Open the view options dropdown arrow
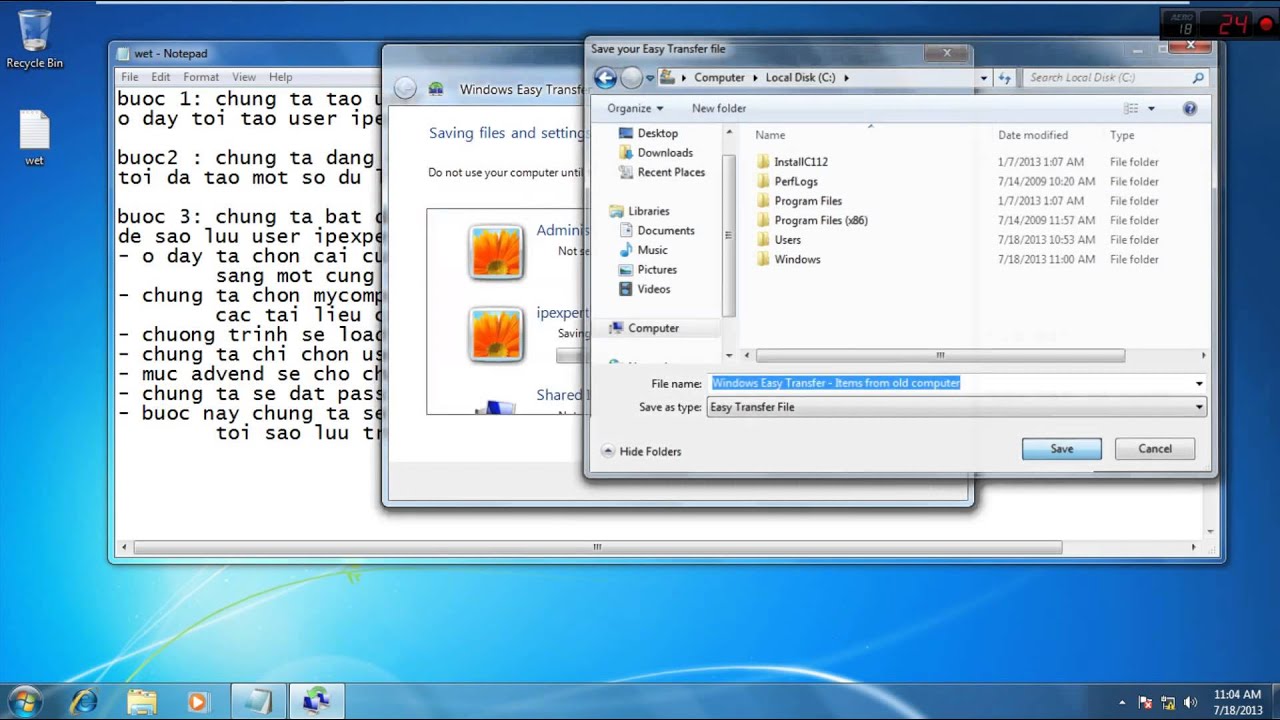Image resolution: width=1280 pixels, height=720 pixels. pyautogui.click(x=1151, y=108)
